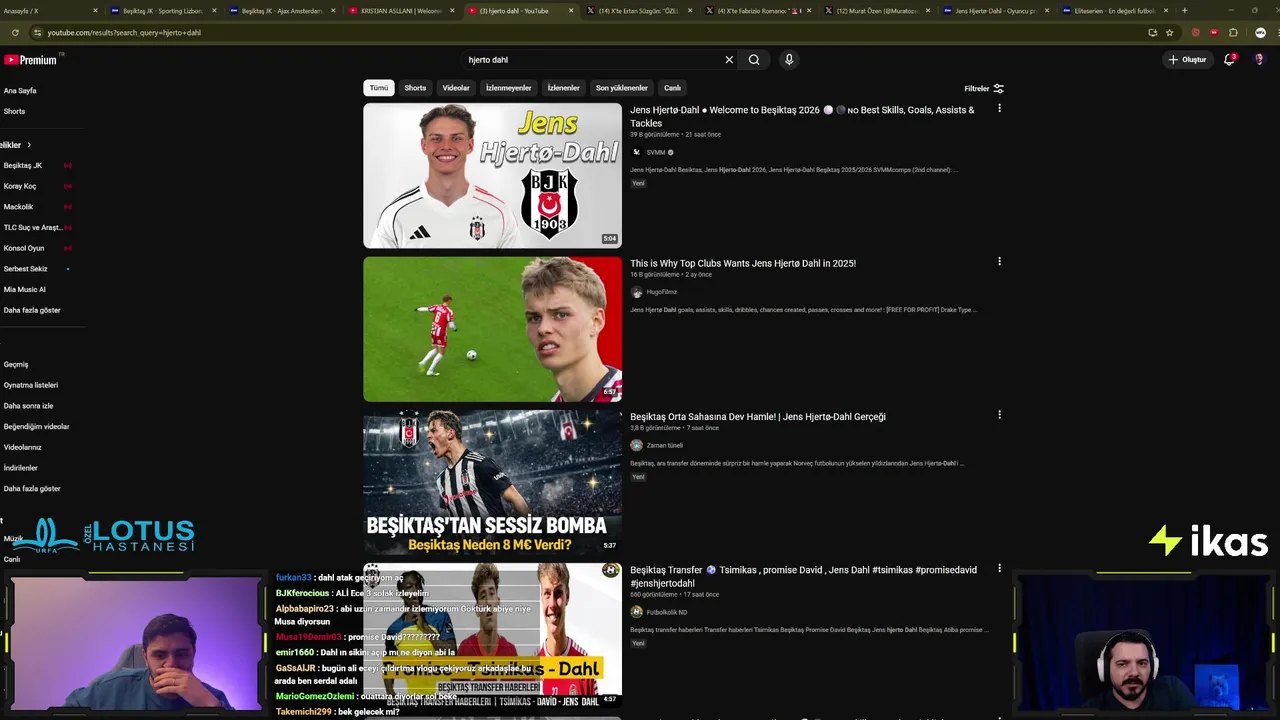The width and height of the screenshot is (1280, 720).
Task: Click the live indicator next to Koray Koç
Action: (68, 186)
